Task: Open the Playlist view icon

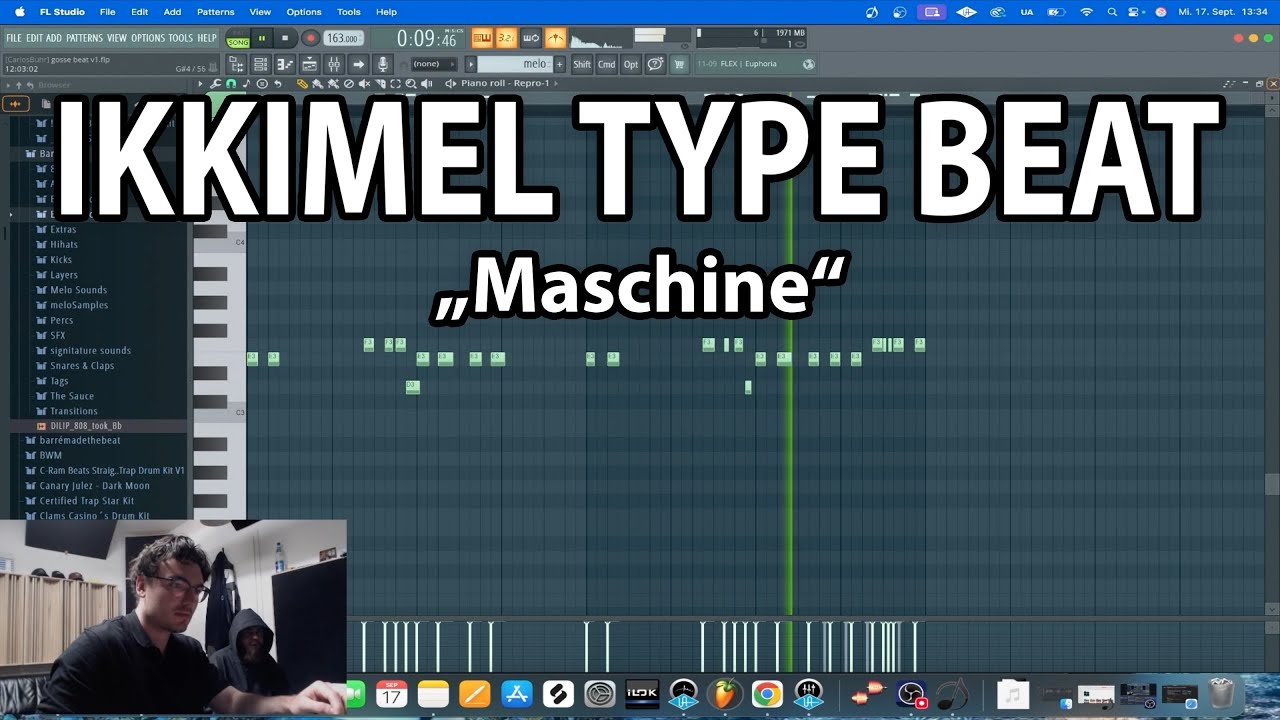Action: (308, 64)
